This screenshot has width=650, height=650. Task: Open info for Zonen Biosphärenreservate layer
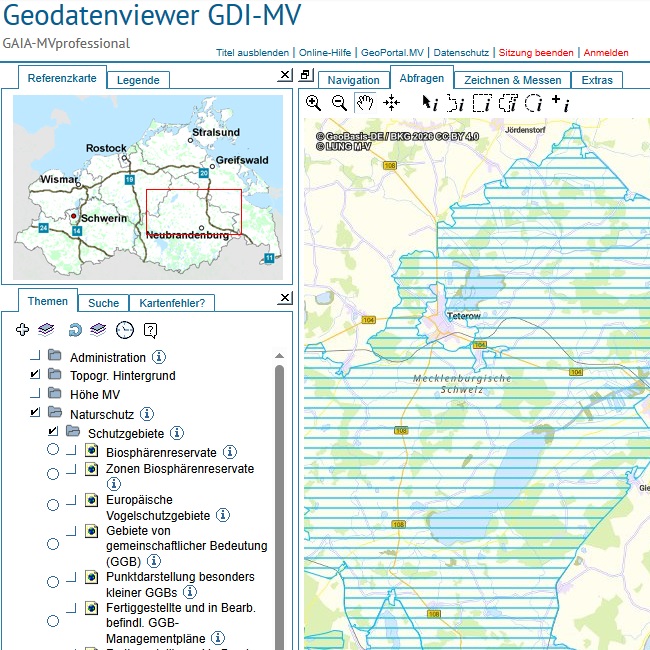coord(114,484)
